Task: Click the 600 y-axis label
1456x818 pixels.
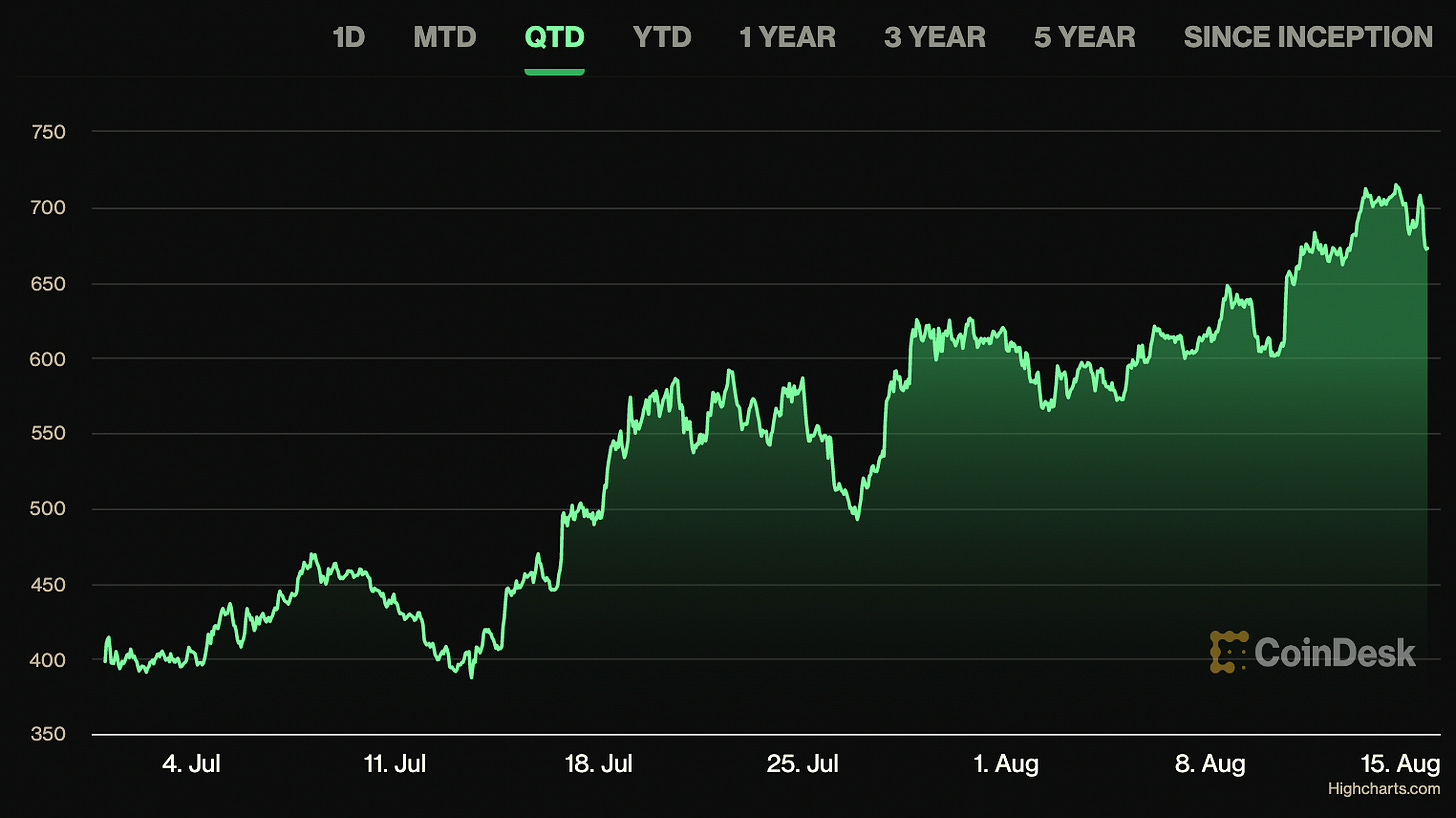Action: click(x=48, y=359)
